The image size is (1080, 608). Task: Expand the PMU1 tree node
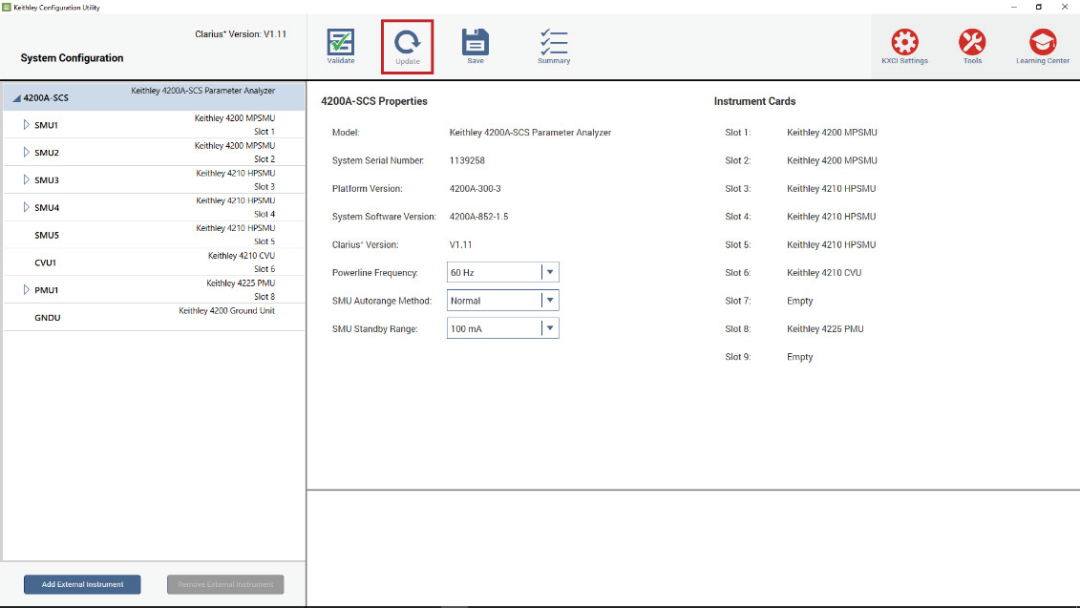(26, 290)
